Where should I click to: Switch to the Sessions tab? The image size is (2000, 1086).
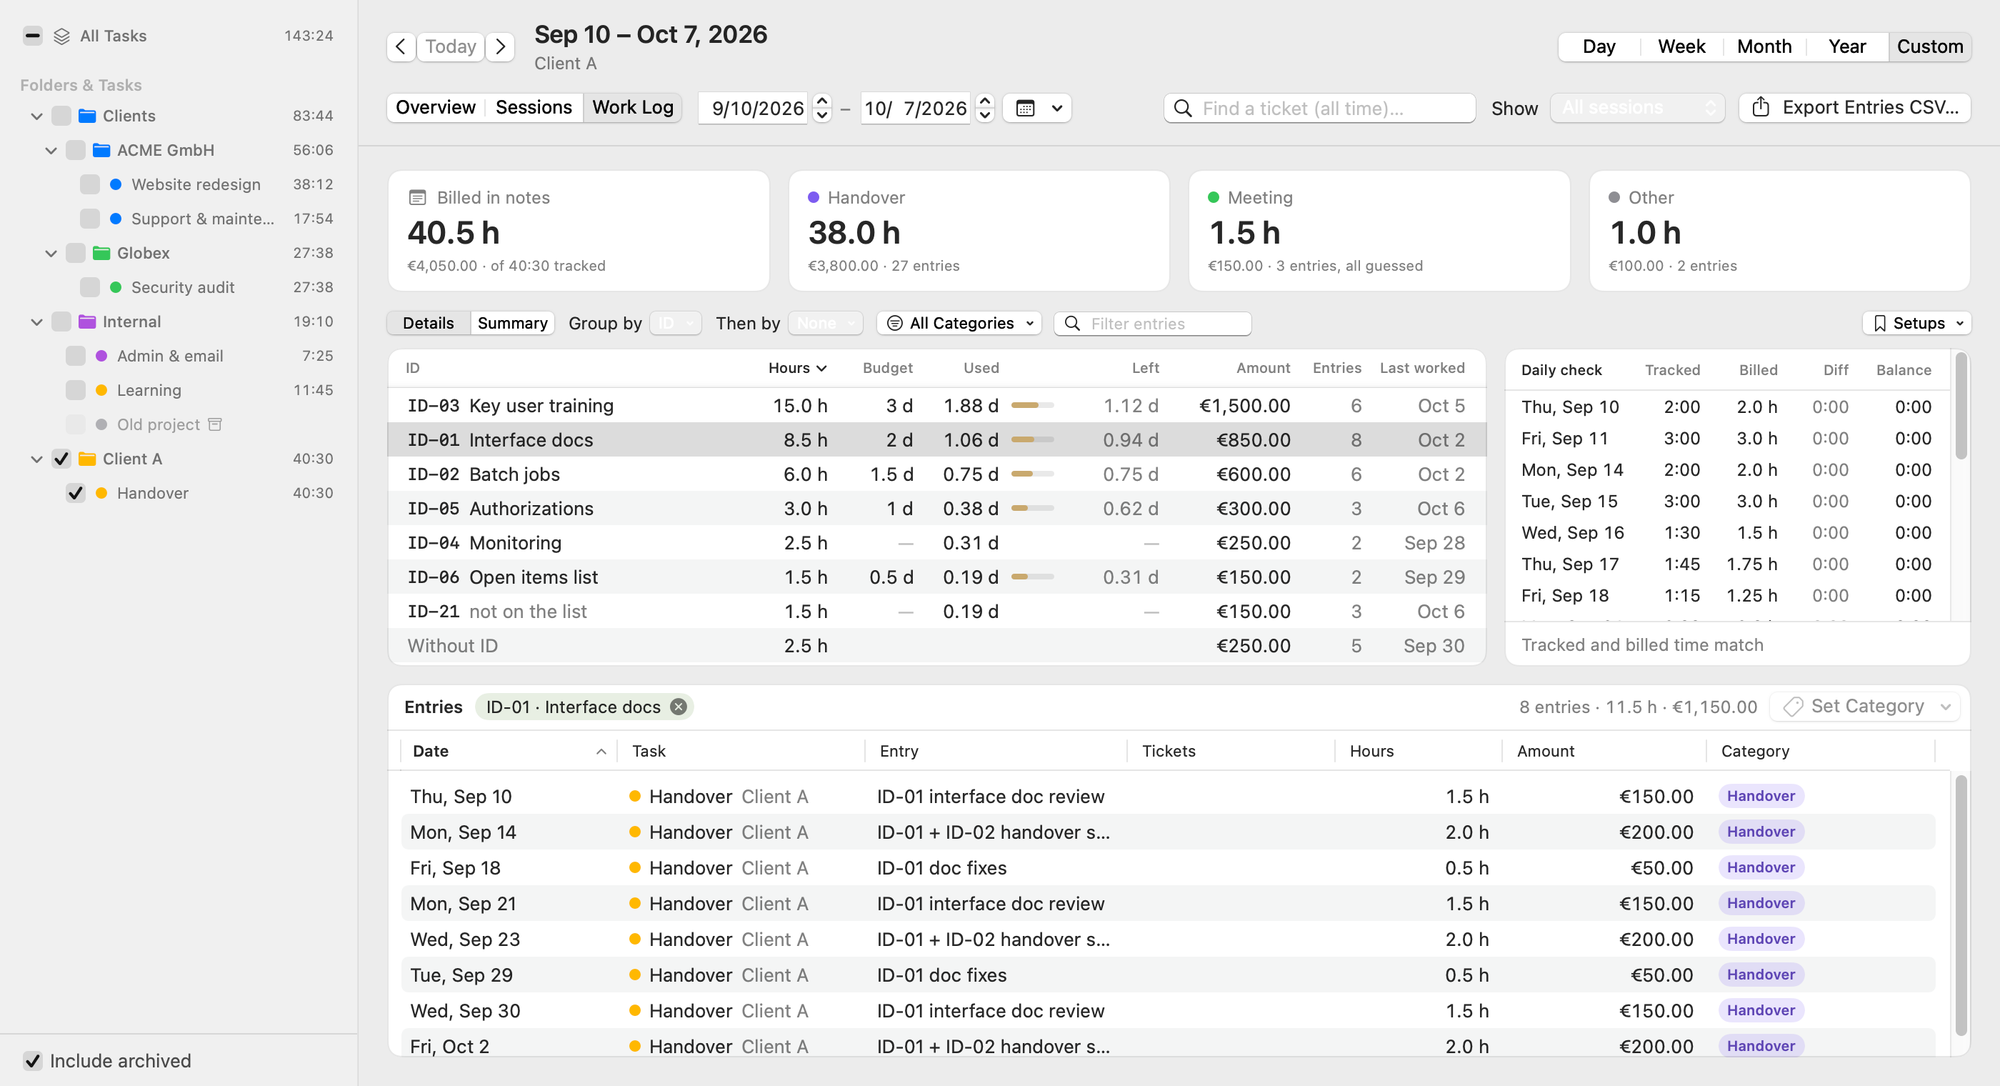(534, 107)
